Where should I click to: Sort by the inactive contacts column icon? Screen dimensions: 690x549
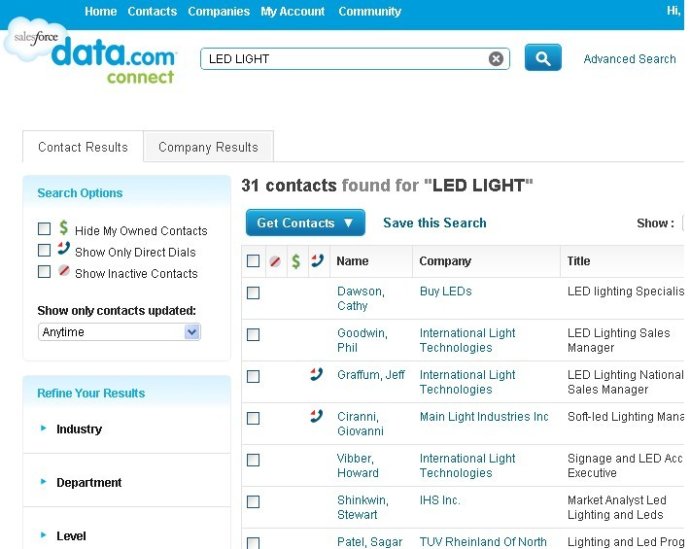pos(275,262)
